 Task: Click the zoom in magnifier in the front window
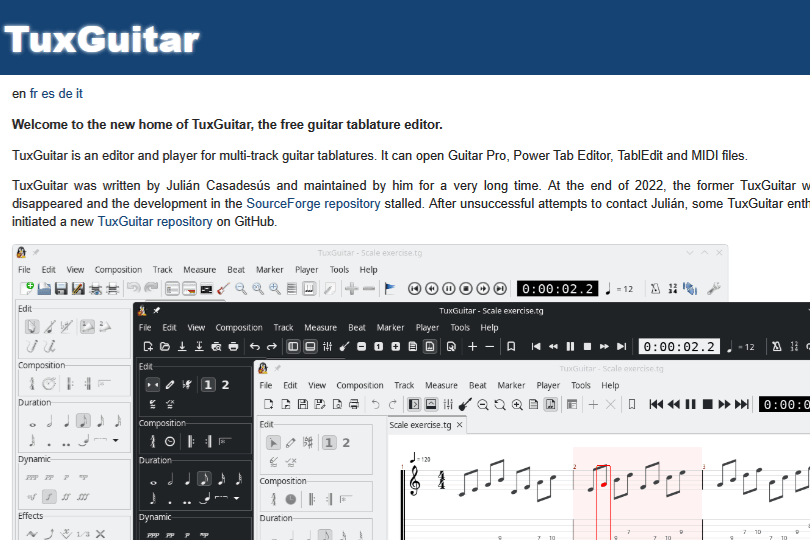(x=517, y=404)
